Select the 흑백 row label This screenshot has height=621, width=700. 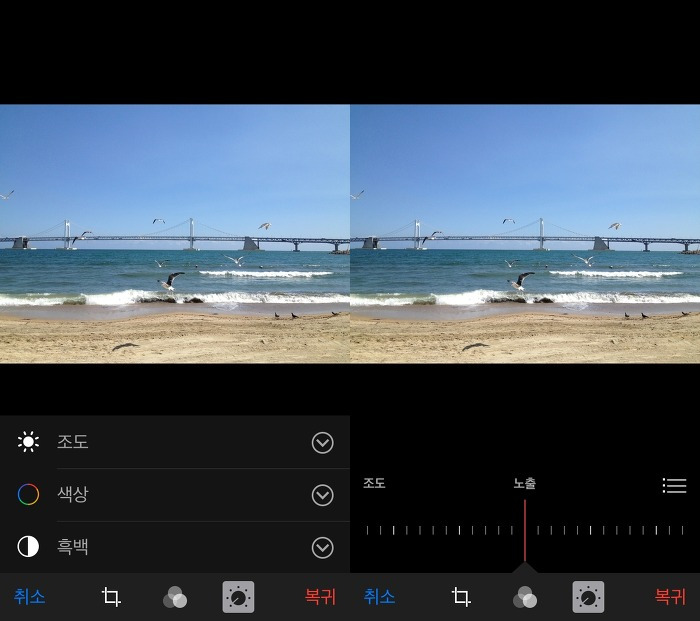tap(73, 546)
